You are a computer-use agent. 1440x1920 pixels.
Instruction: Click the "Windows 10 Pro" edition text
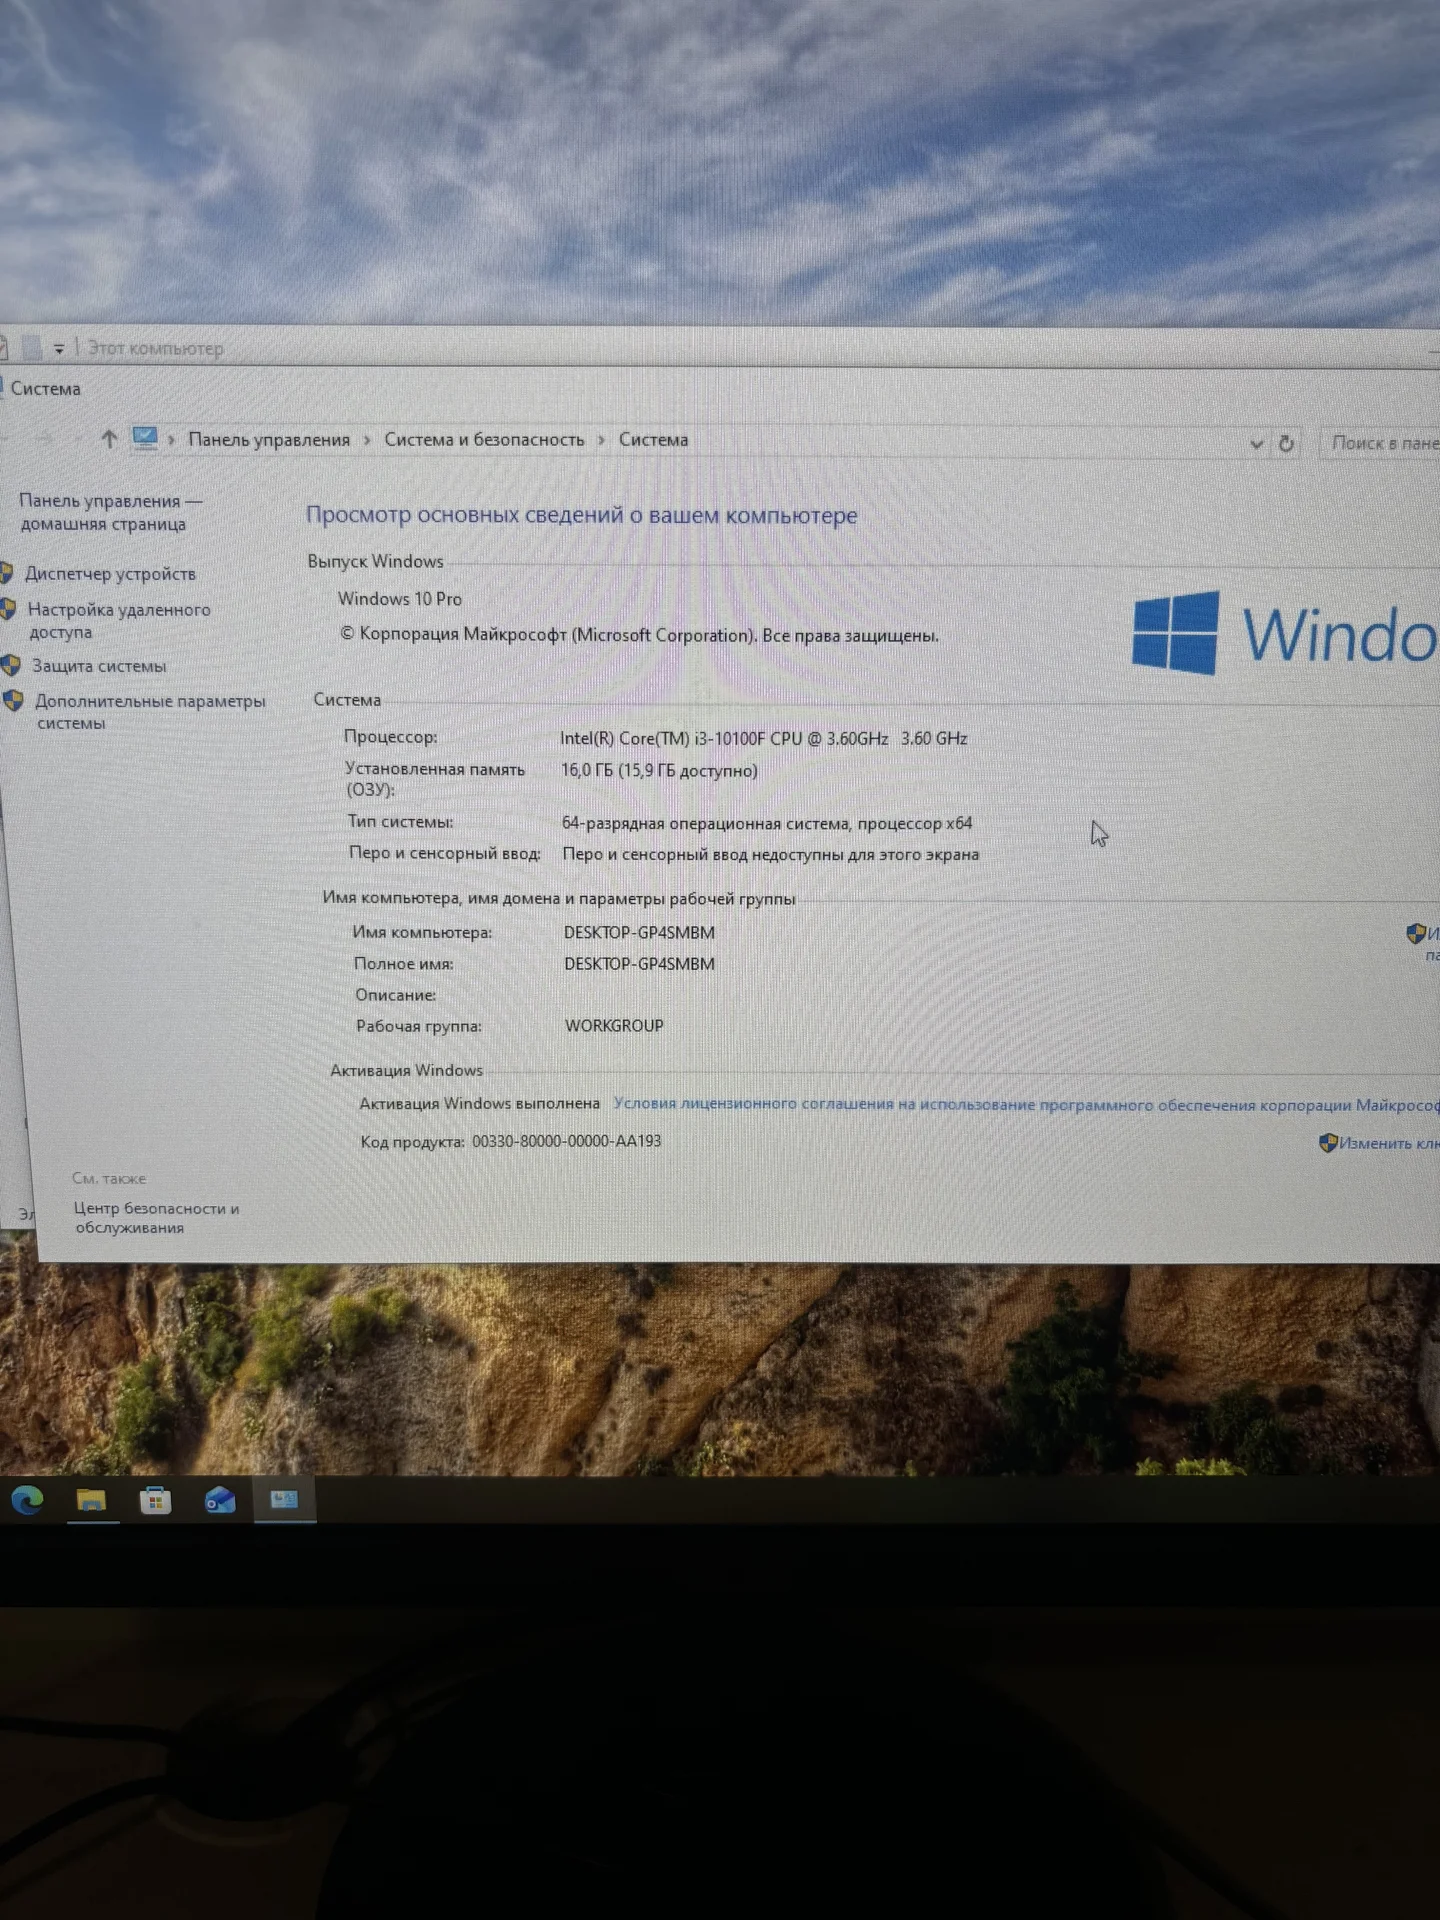(400, 598)
